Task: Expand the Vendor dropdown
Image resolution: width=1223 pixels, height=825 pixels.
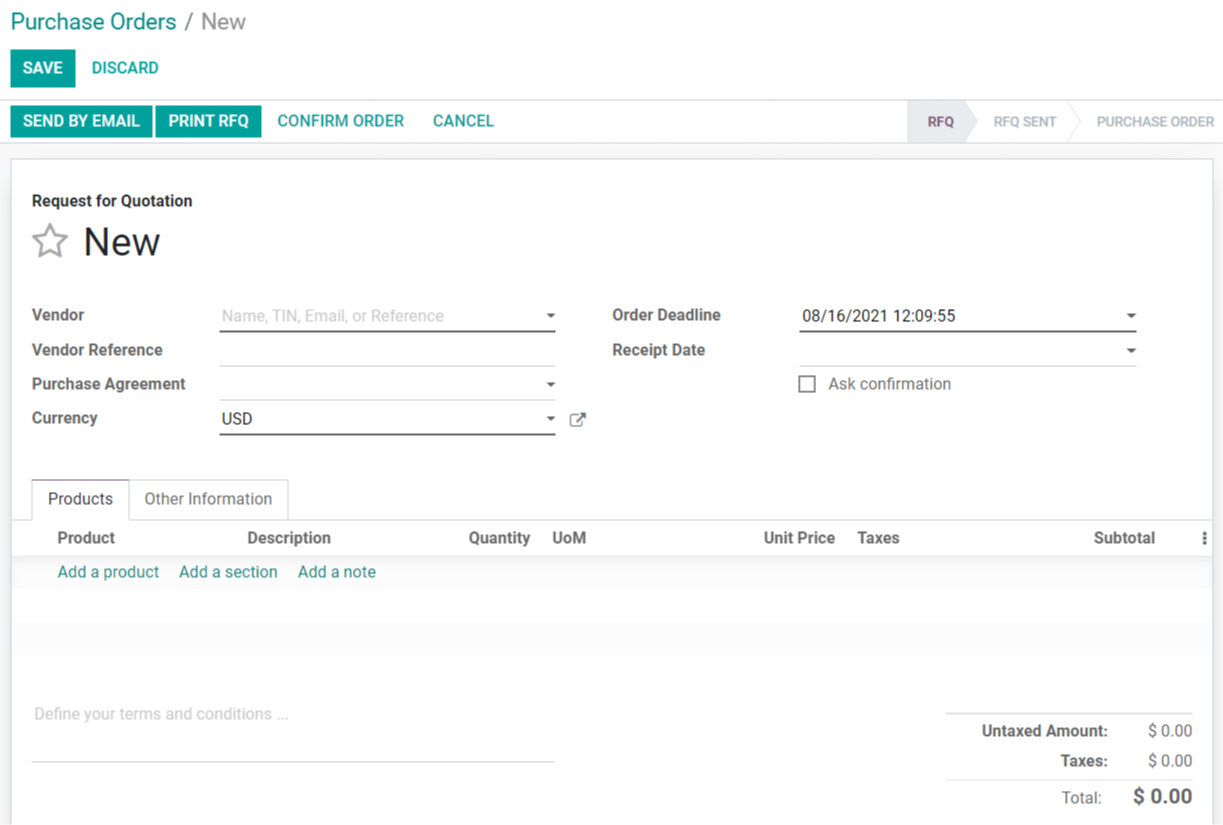Action: click(550, 316)
